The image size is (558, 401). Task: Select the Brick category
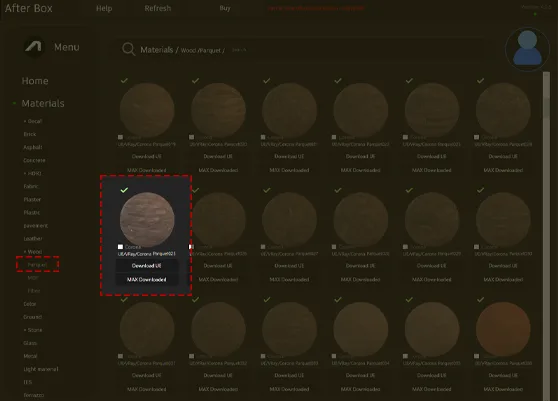(30, 134)
